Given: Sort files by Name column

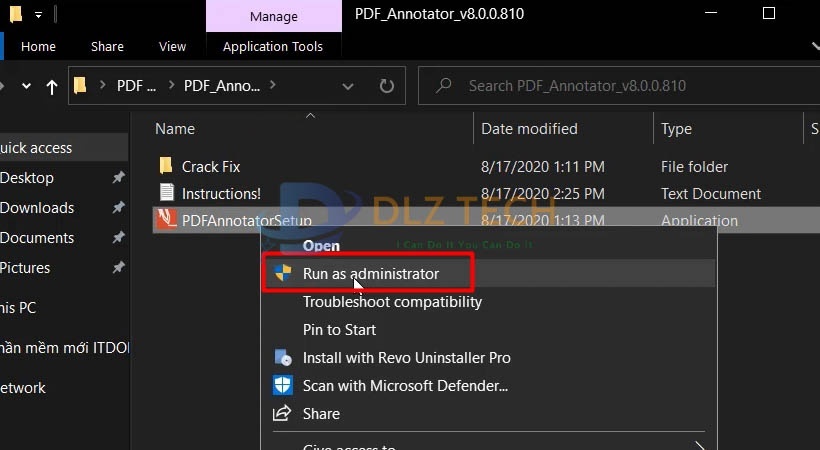Looking at the screenshot, I should [175, 129].
